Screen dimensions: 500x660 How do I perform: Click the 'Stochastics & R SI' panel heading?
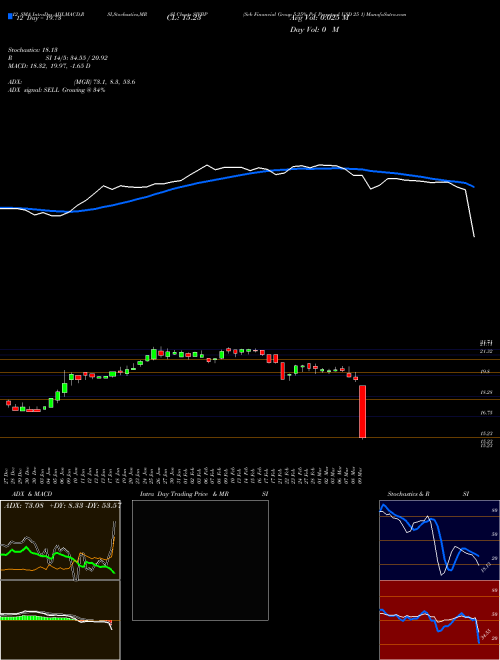coord(428,494)
